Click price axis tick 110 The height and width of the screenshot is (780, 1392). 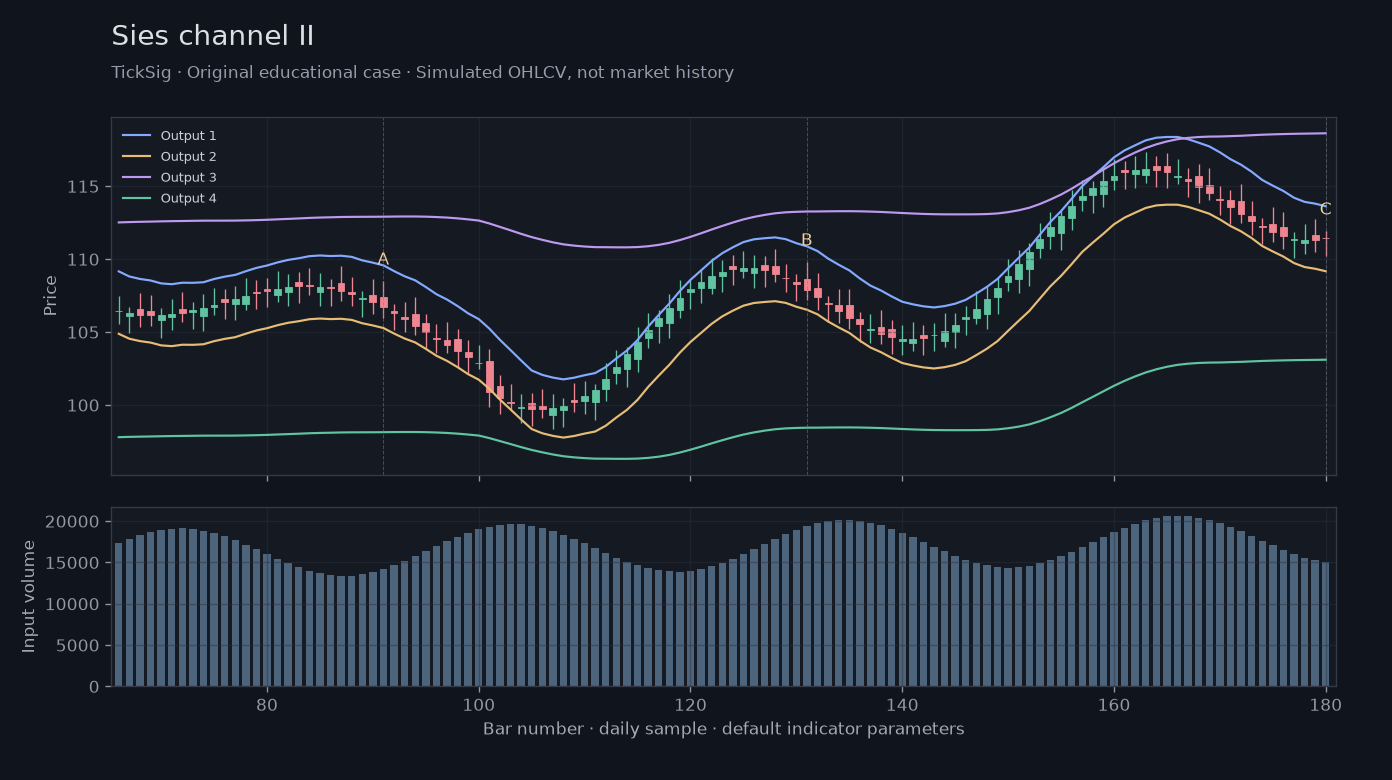click(84, 260)
